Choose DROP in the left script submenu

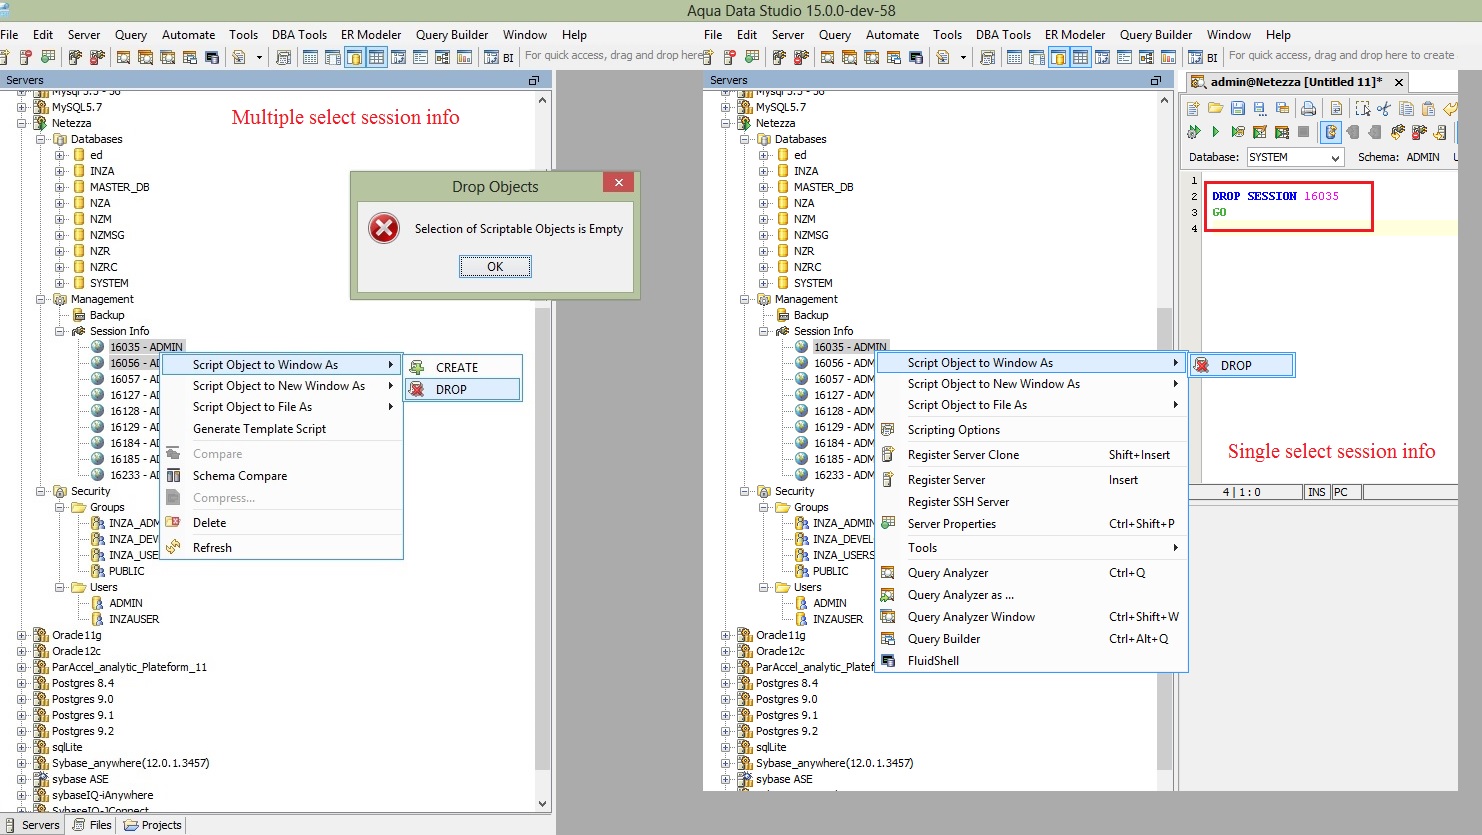tap(463, 389)
